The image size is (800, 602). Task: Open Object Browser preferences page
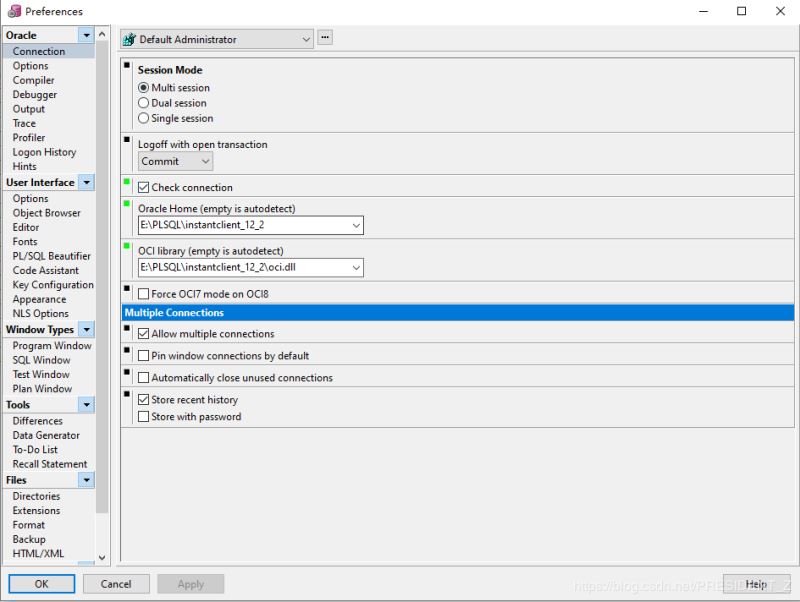point(46,213)
